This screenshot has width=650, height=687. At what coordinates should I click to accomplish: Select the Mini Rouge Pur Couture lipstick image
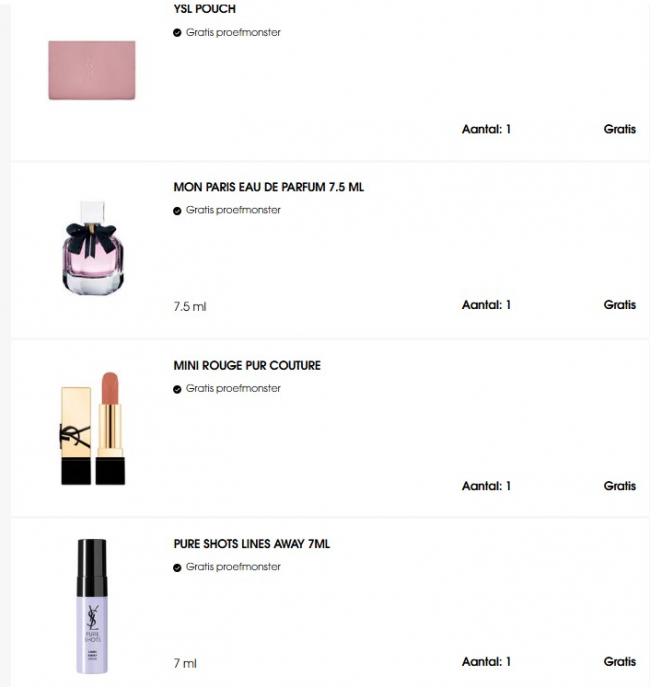tap(92, 428)
